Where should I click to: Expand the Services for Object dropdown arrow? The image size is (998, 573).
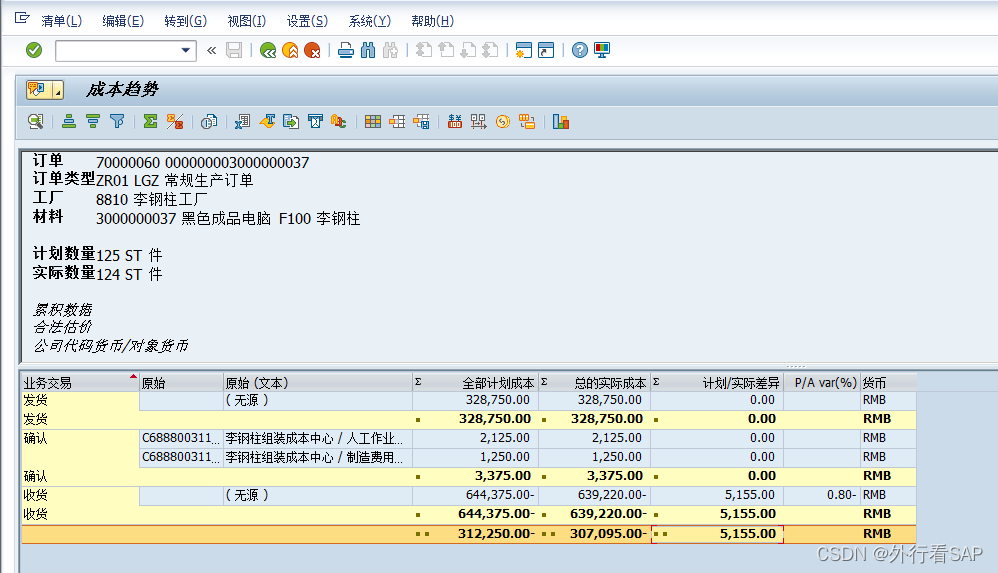click(x=58, y=90)
